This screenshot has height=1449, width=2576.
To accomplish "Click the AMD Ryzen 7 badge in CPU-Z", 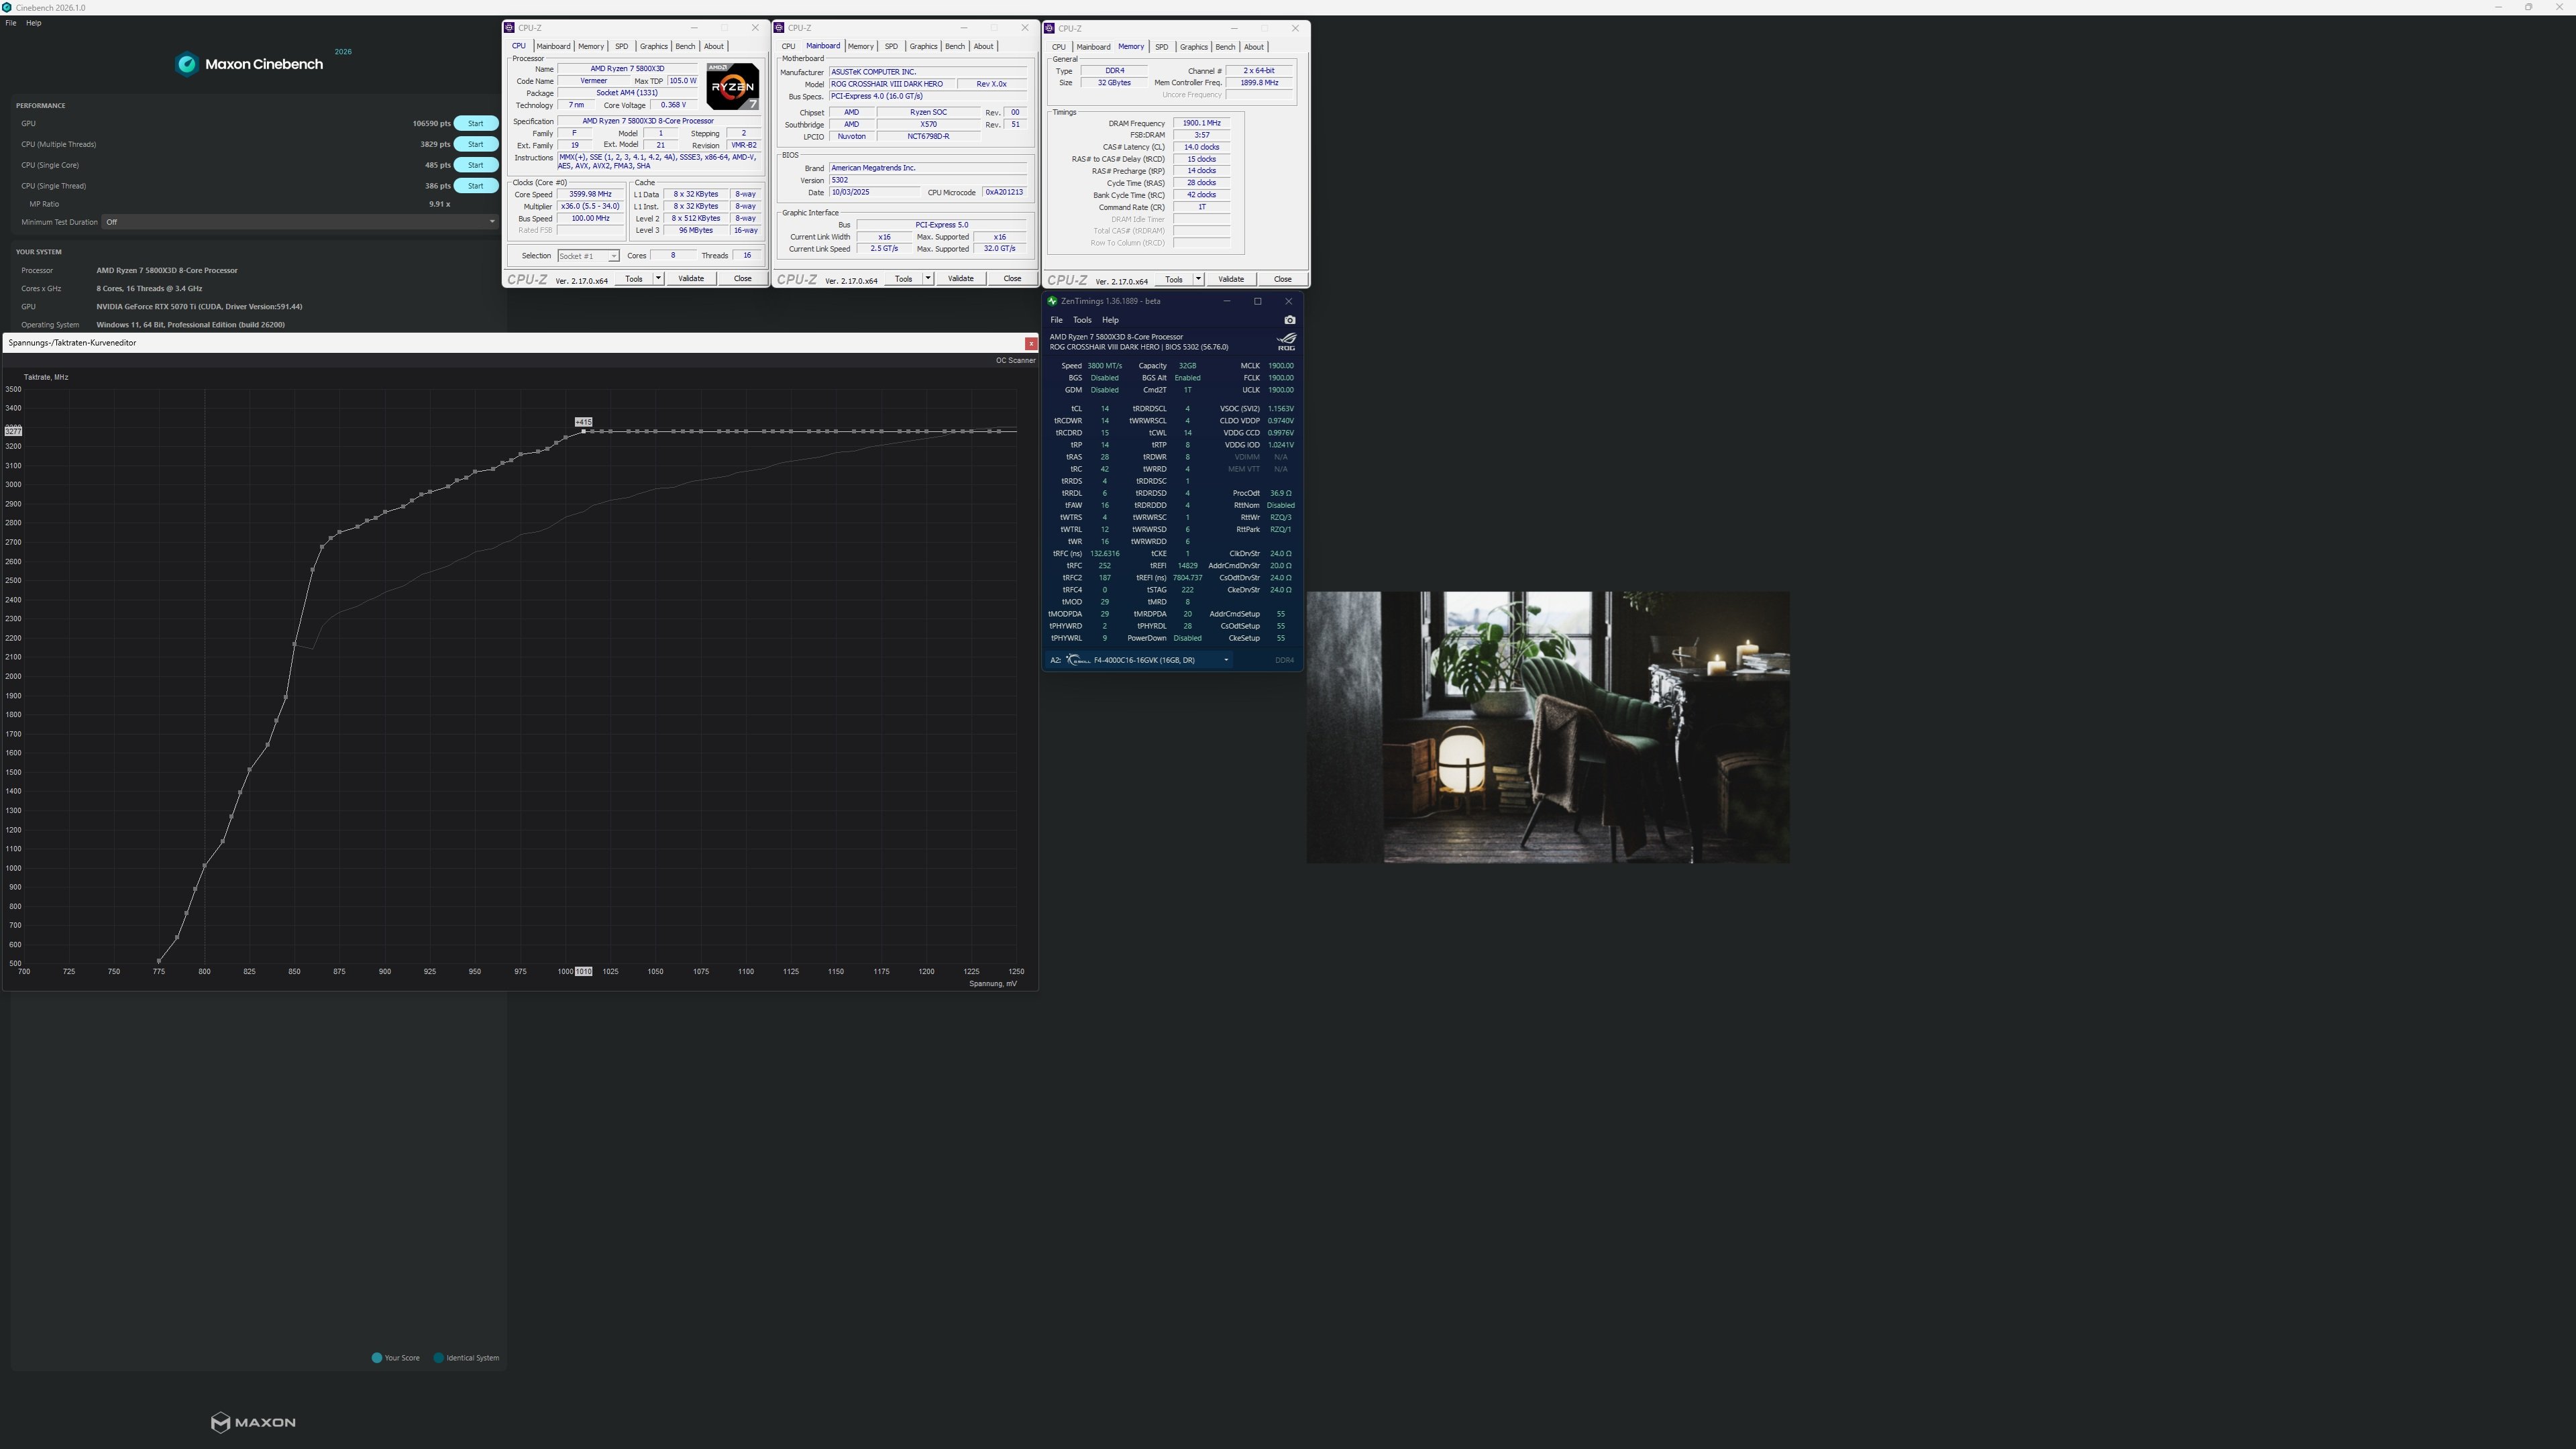I will pyautogui.click(x=733, y=87).
